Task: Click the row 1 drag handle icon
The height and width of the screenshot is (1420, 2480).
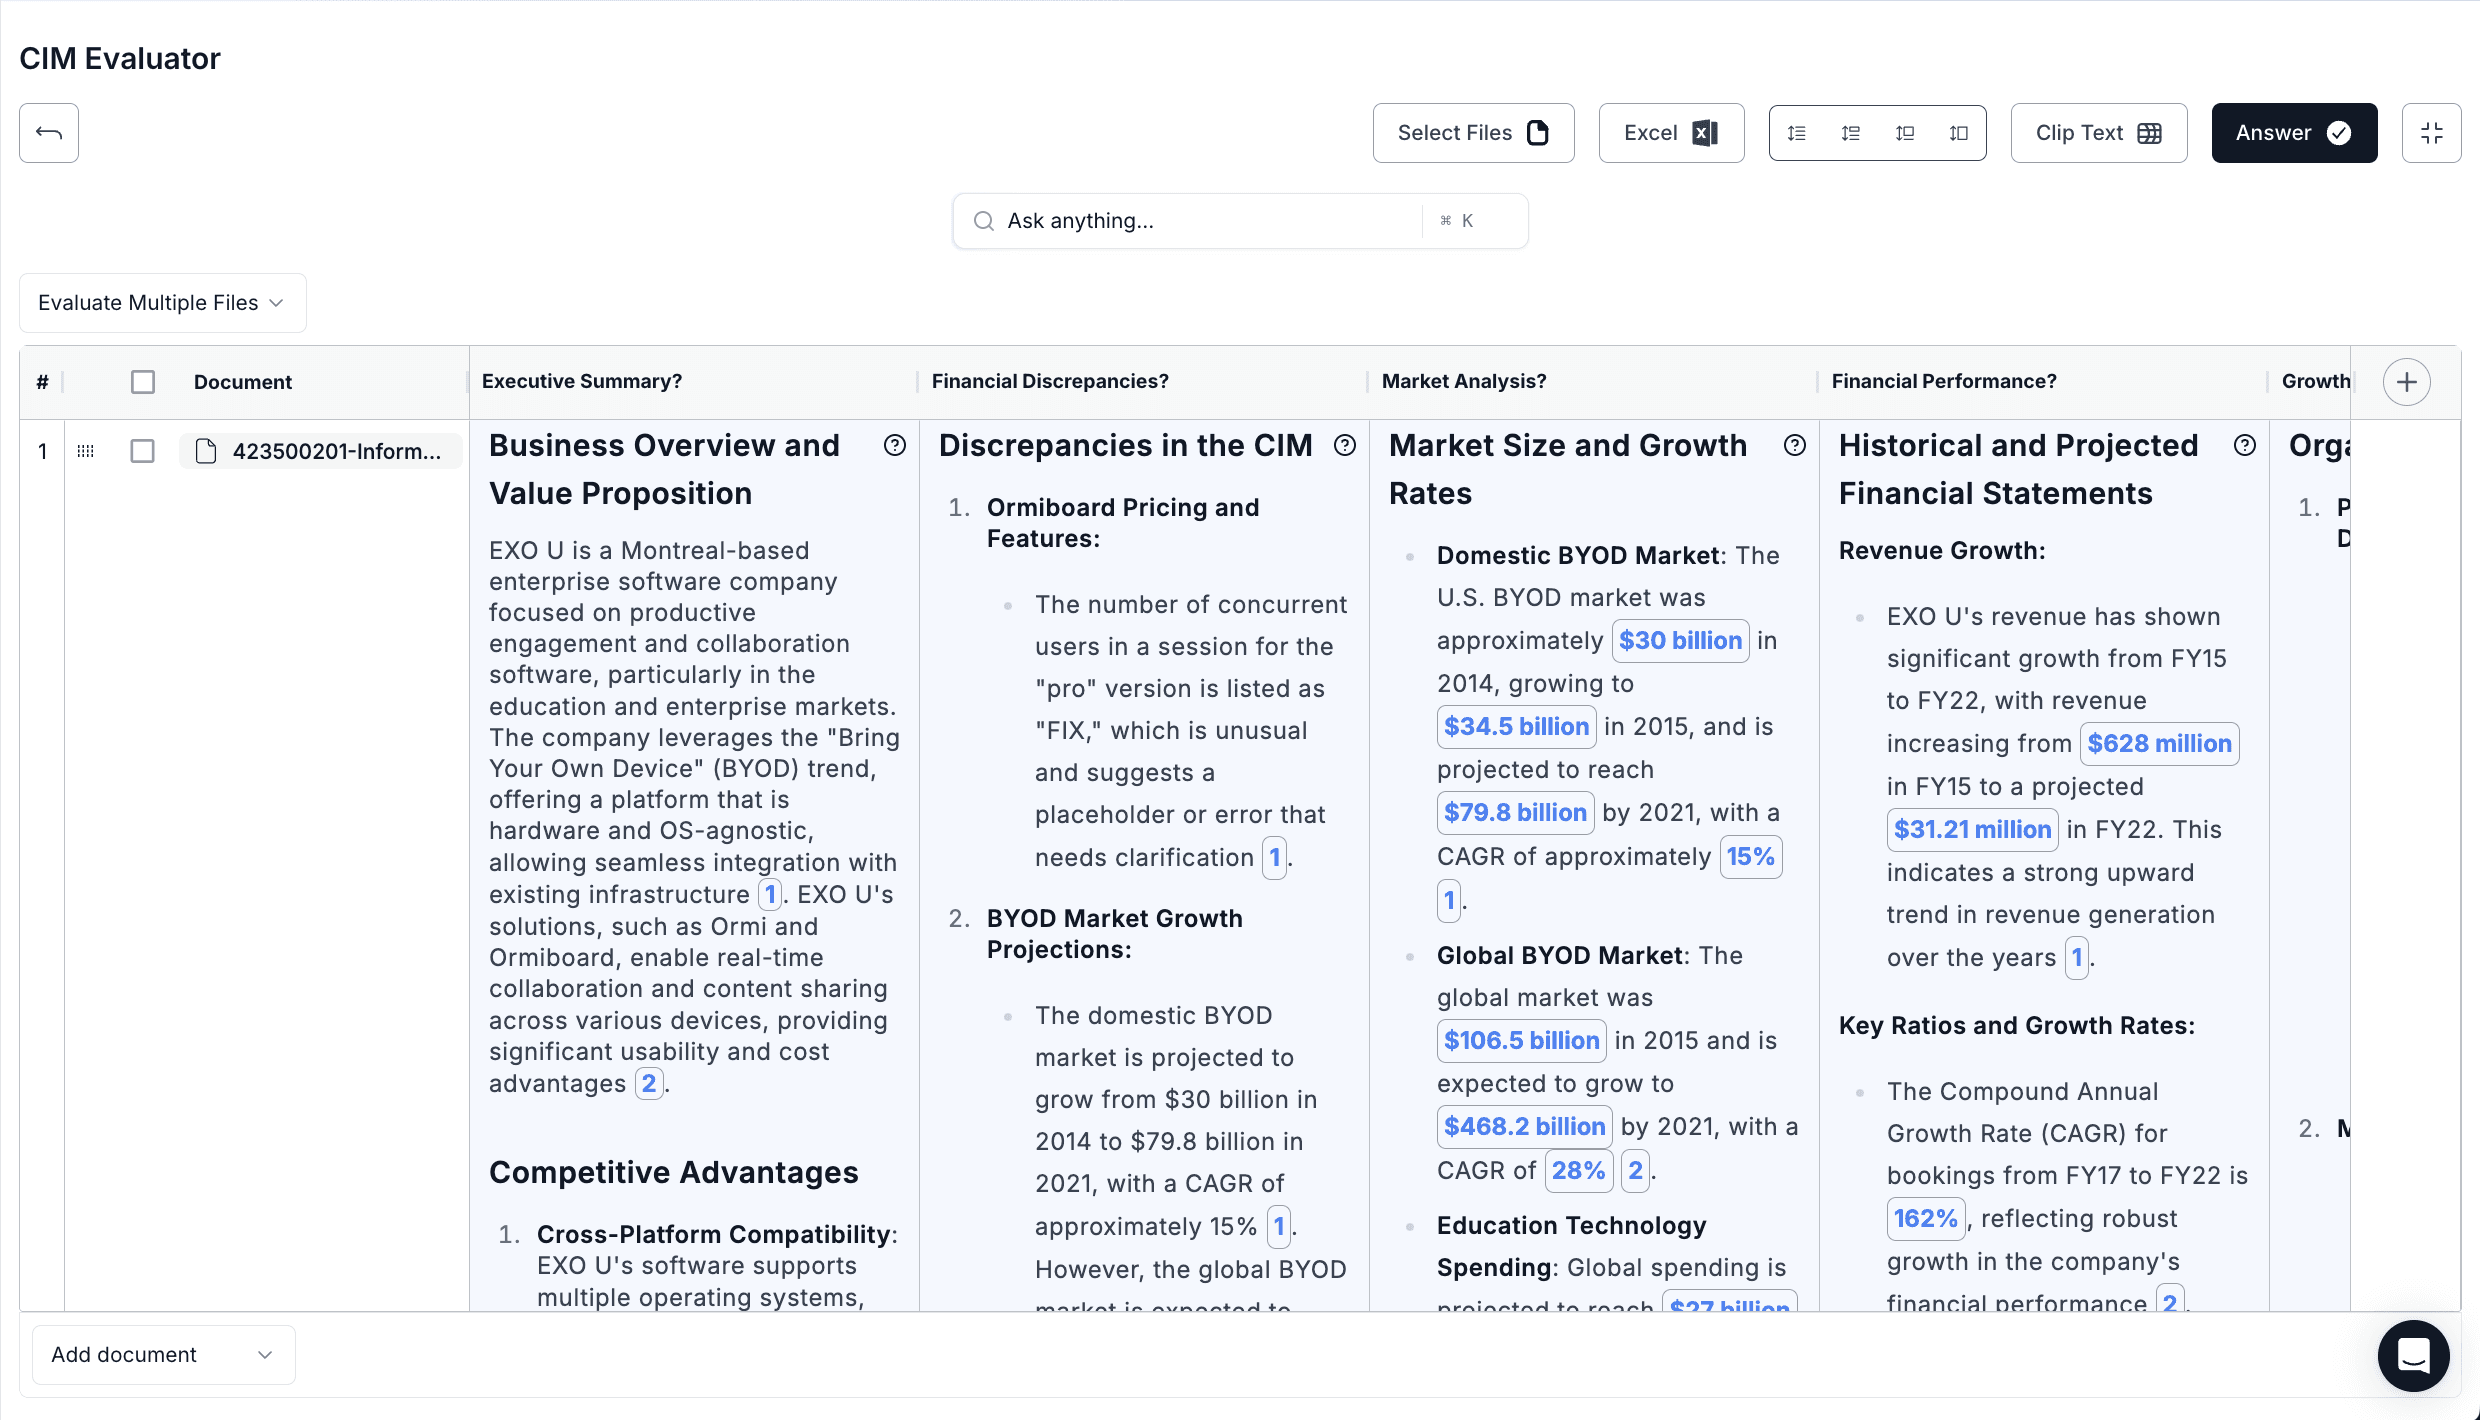Action: click(86, 451)
